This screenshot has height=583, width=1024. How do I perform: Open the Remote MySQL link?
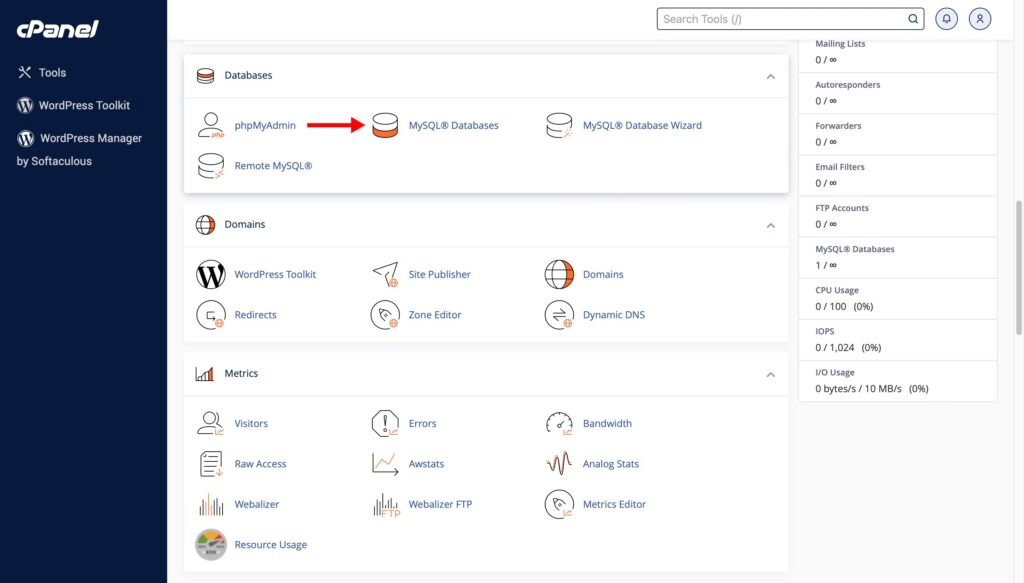(x=273, y=166)
